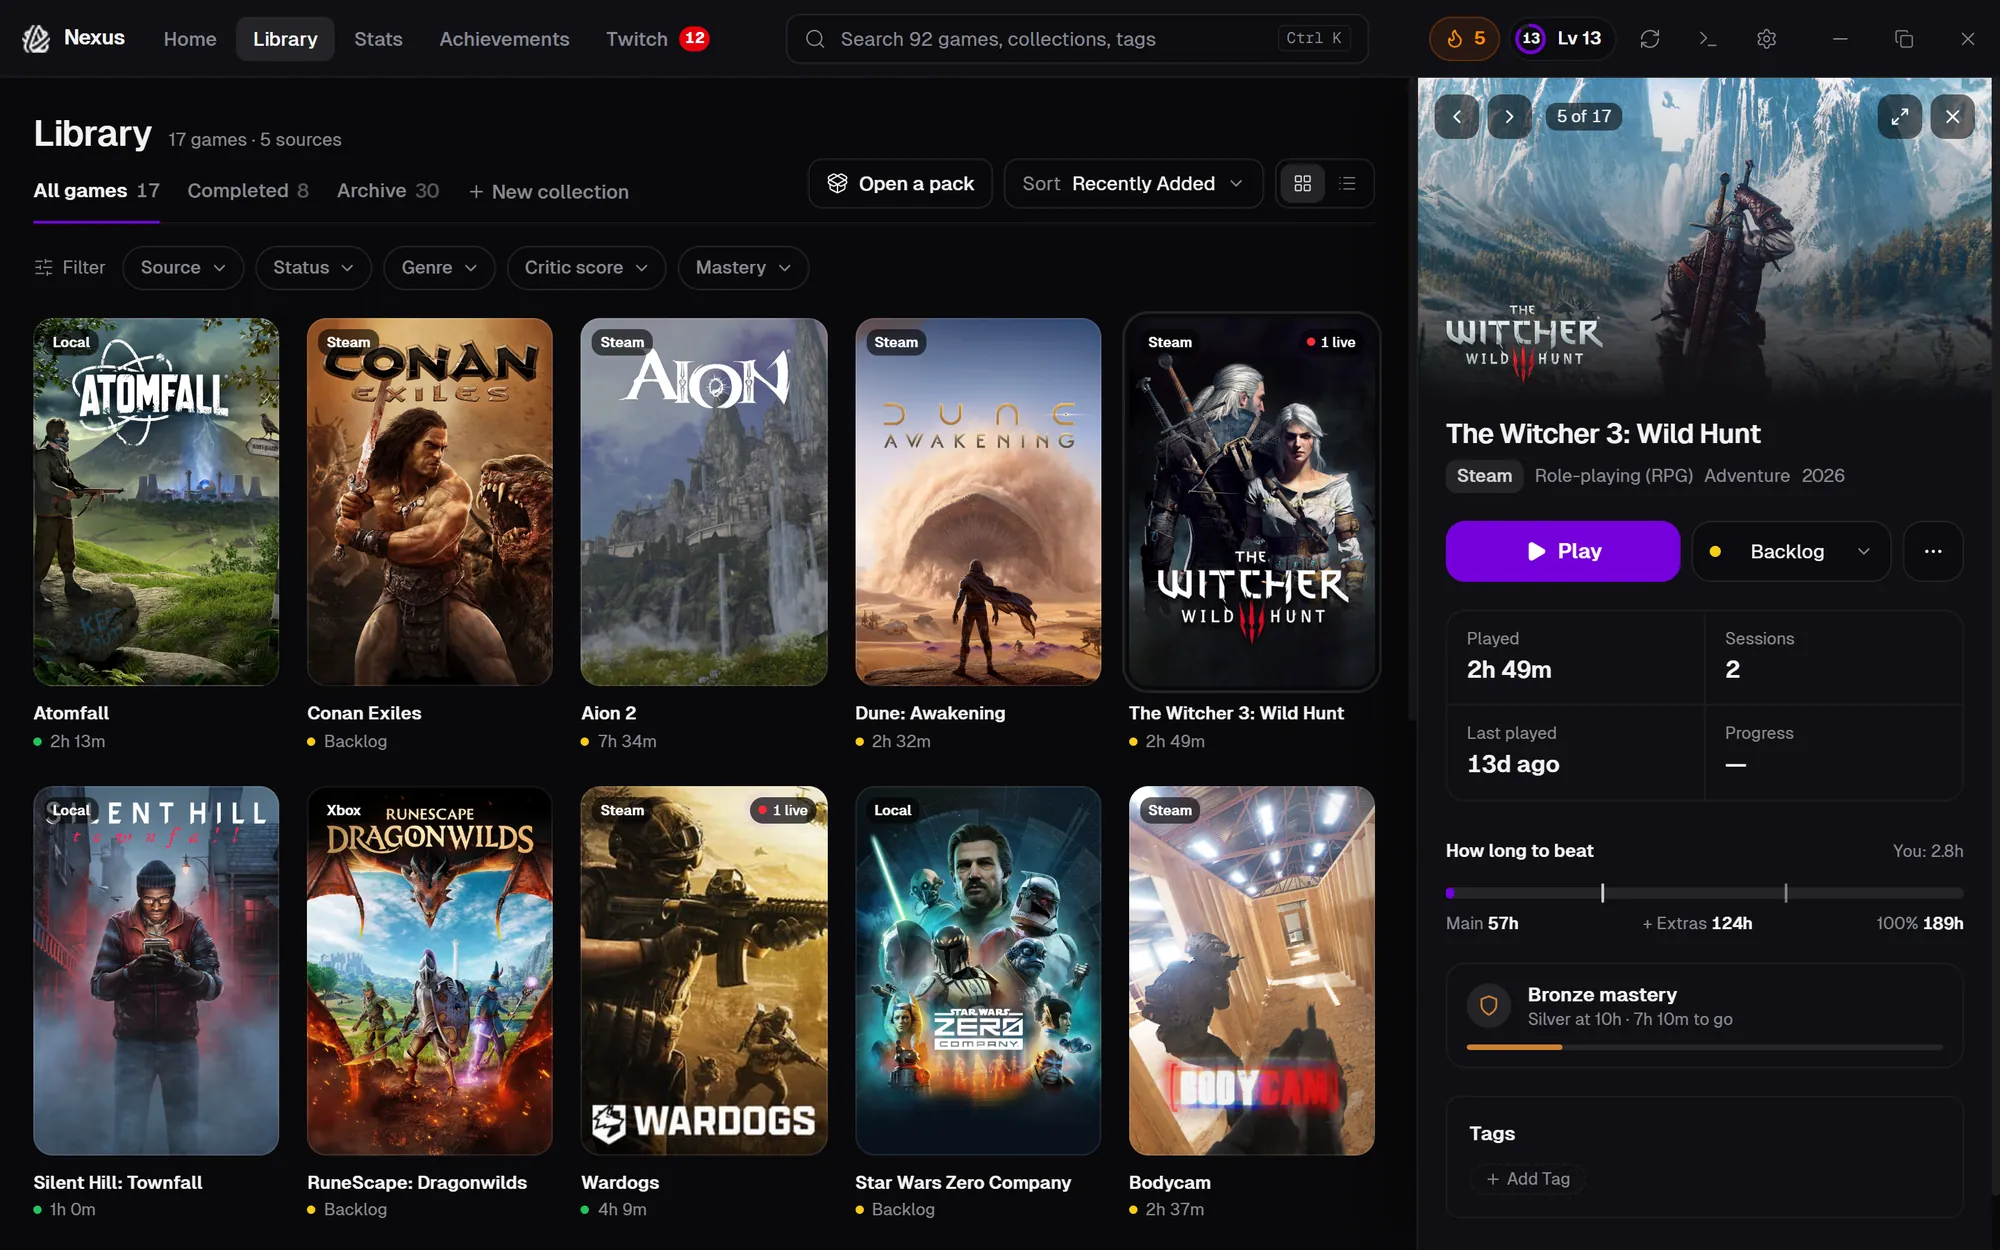Expand detail panel to fullscreen
This screenshot has width=2000, height=1250.
click(x=1900, y=117)
